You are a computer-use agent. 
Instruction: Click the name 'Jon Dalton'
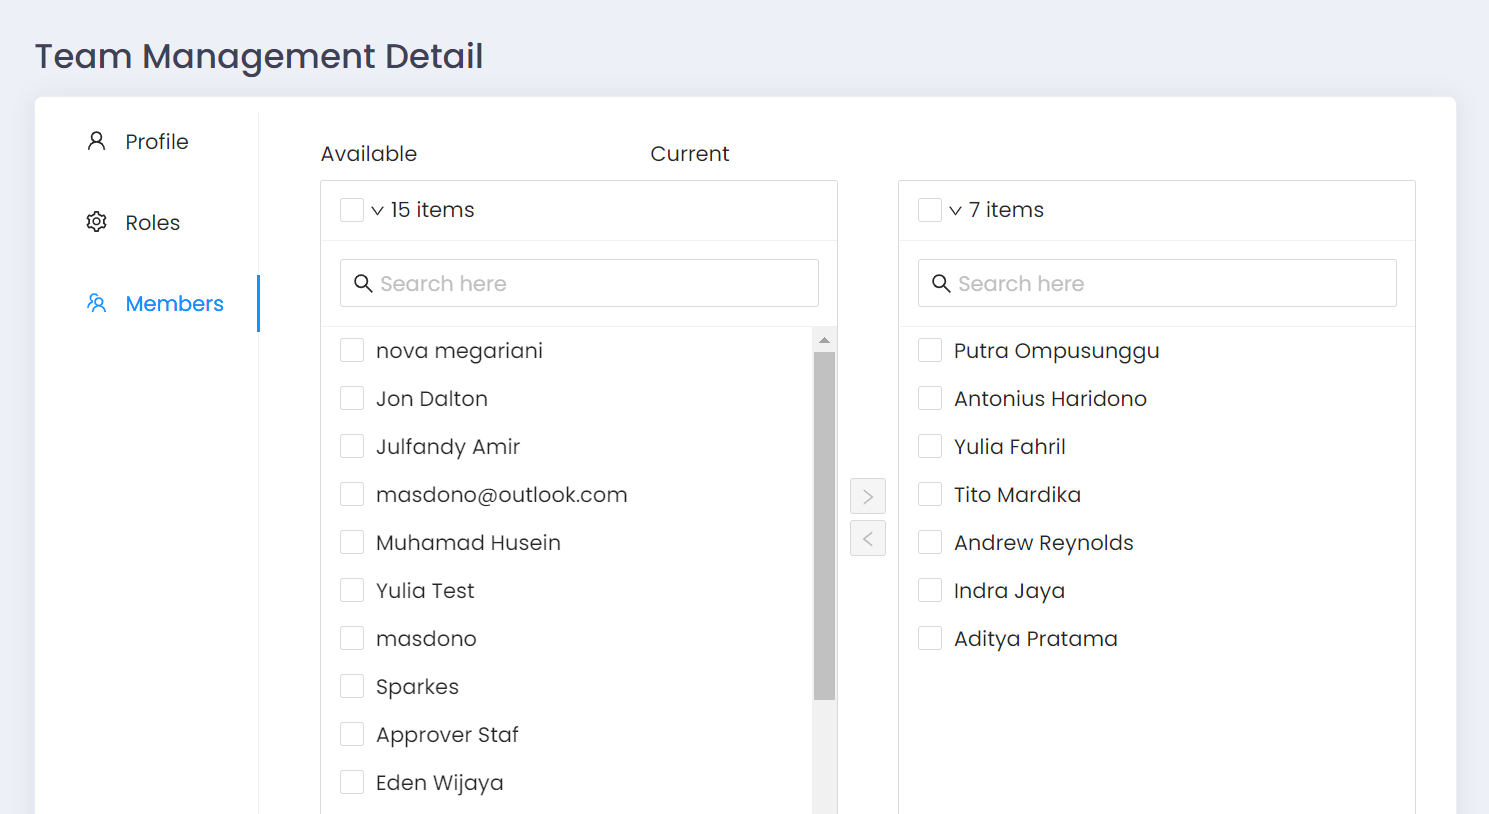pyautogui.click(x=432, y=399)
